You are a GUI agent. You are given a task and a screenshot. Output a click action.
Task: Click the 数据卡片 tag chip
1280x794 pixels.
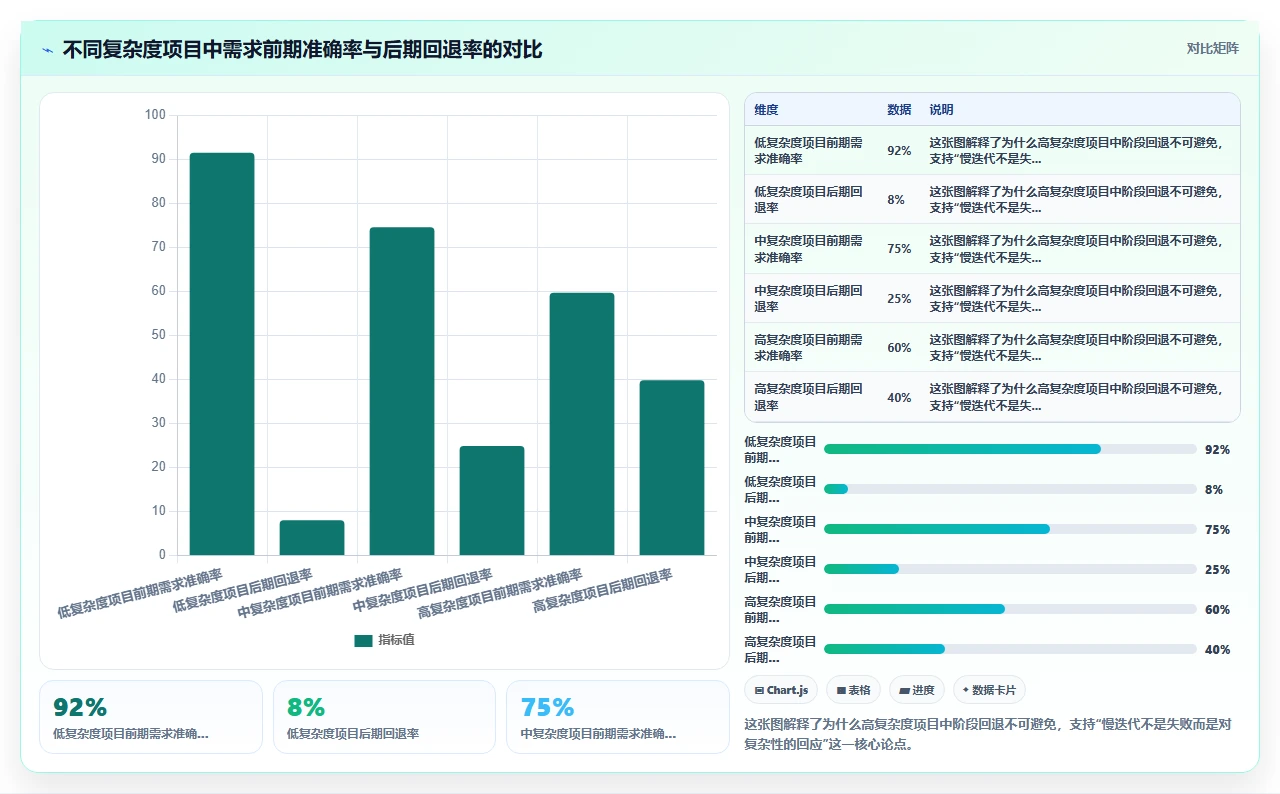989,690
